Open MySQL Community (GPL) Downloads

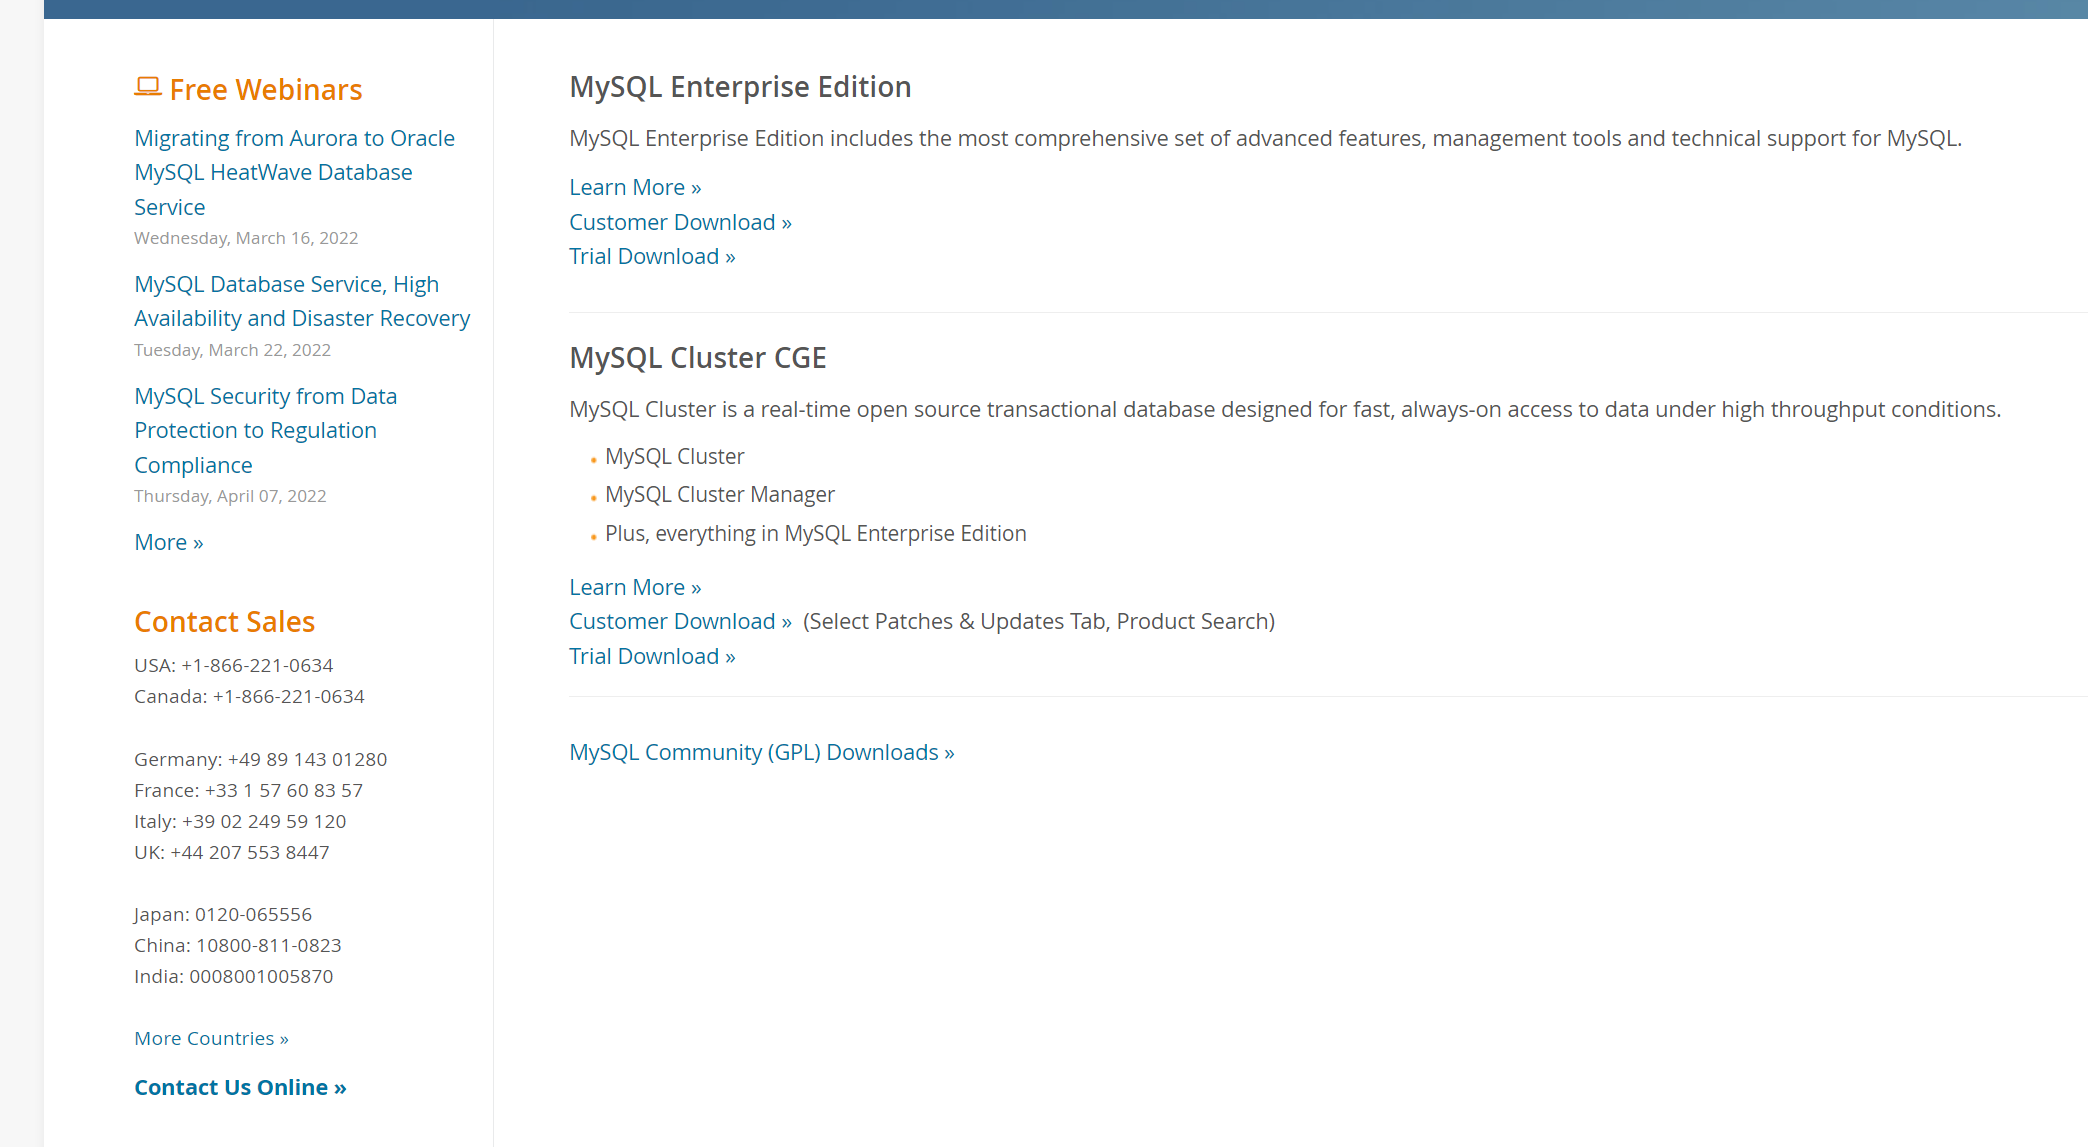pos(761,752)
